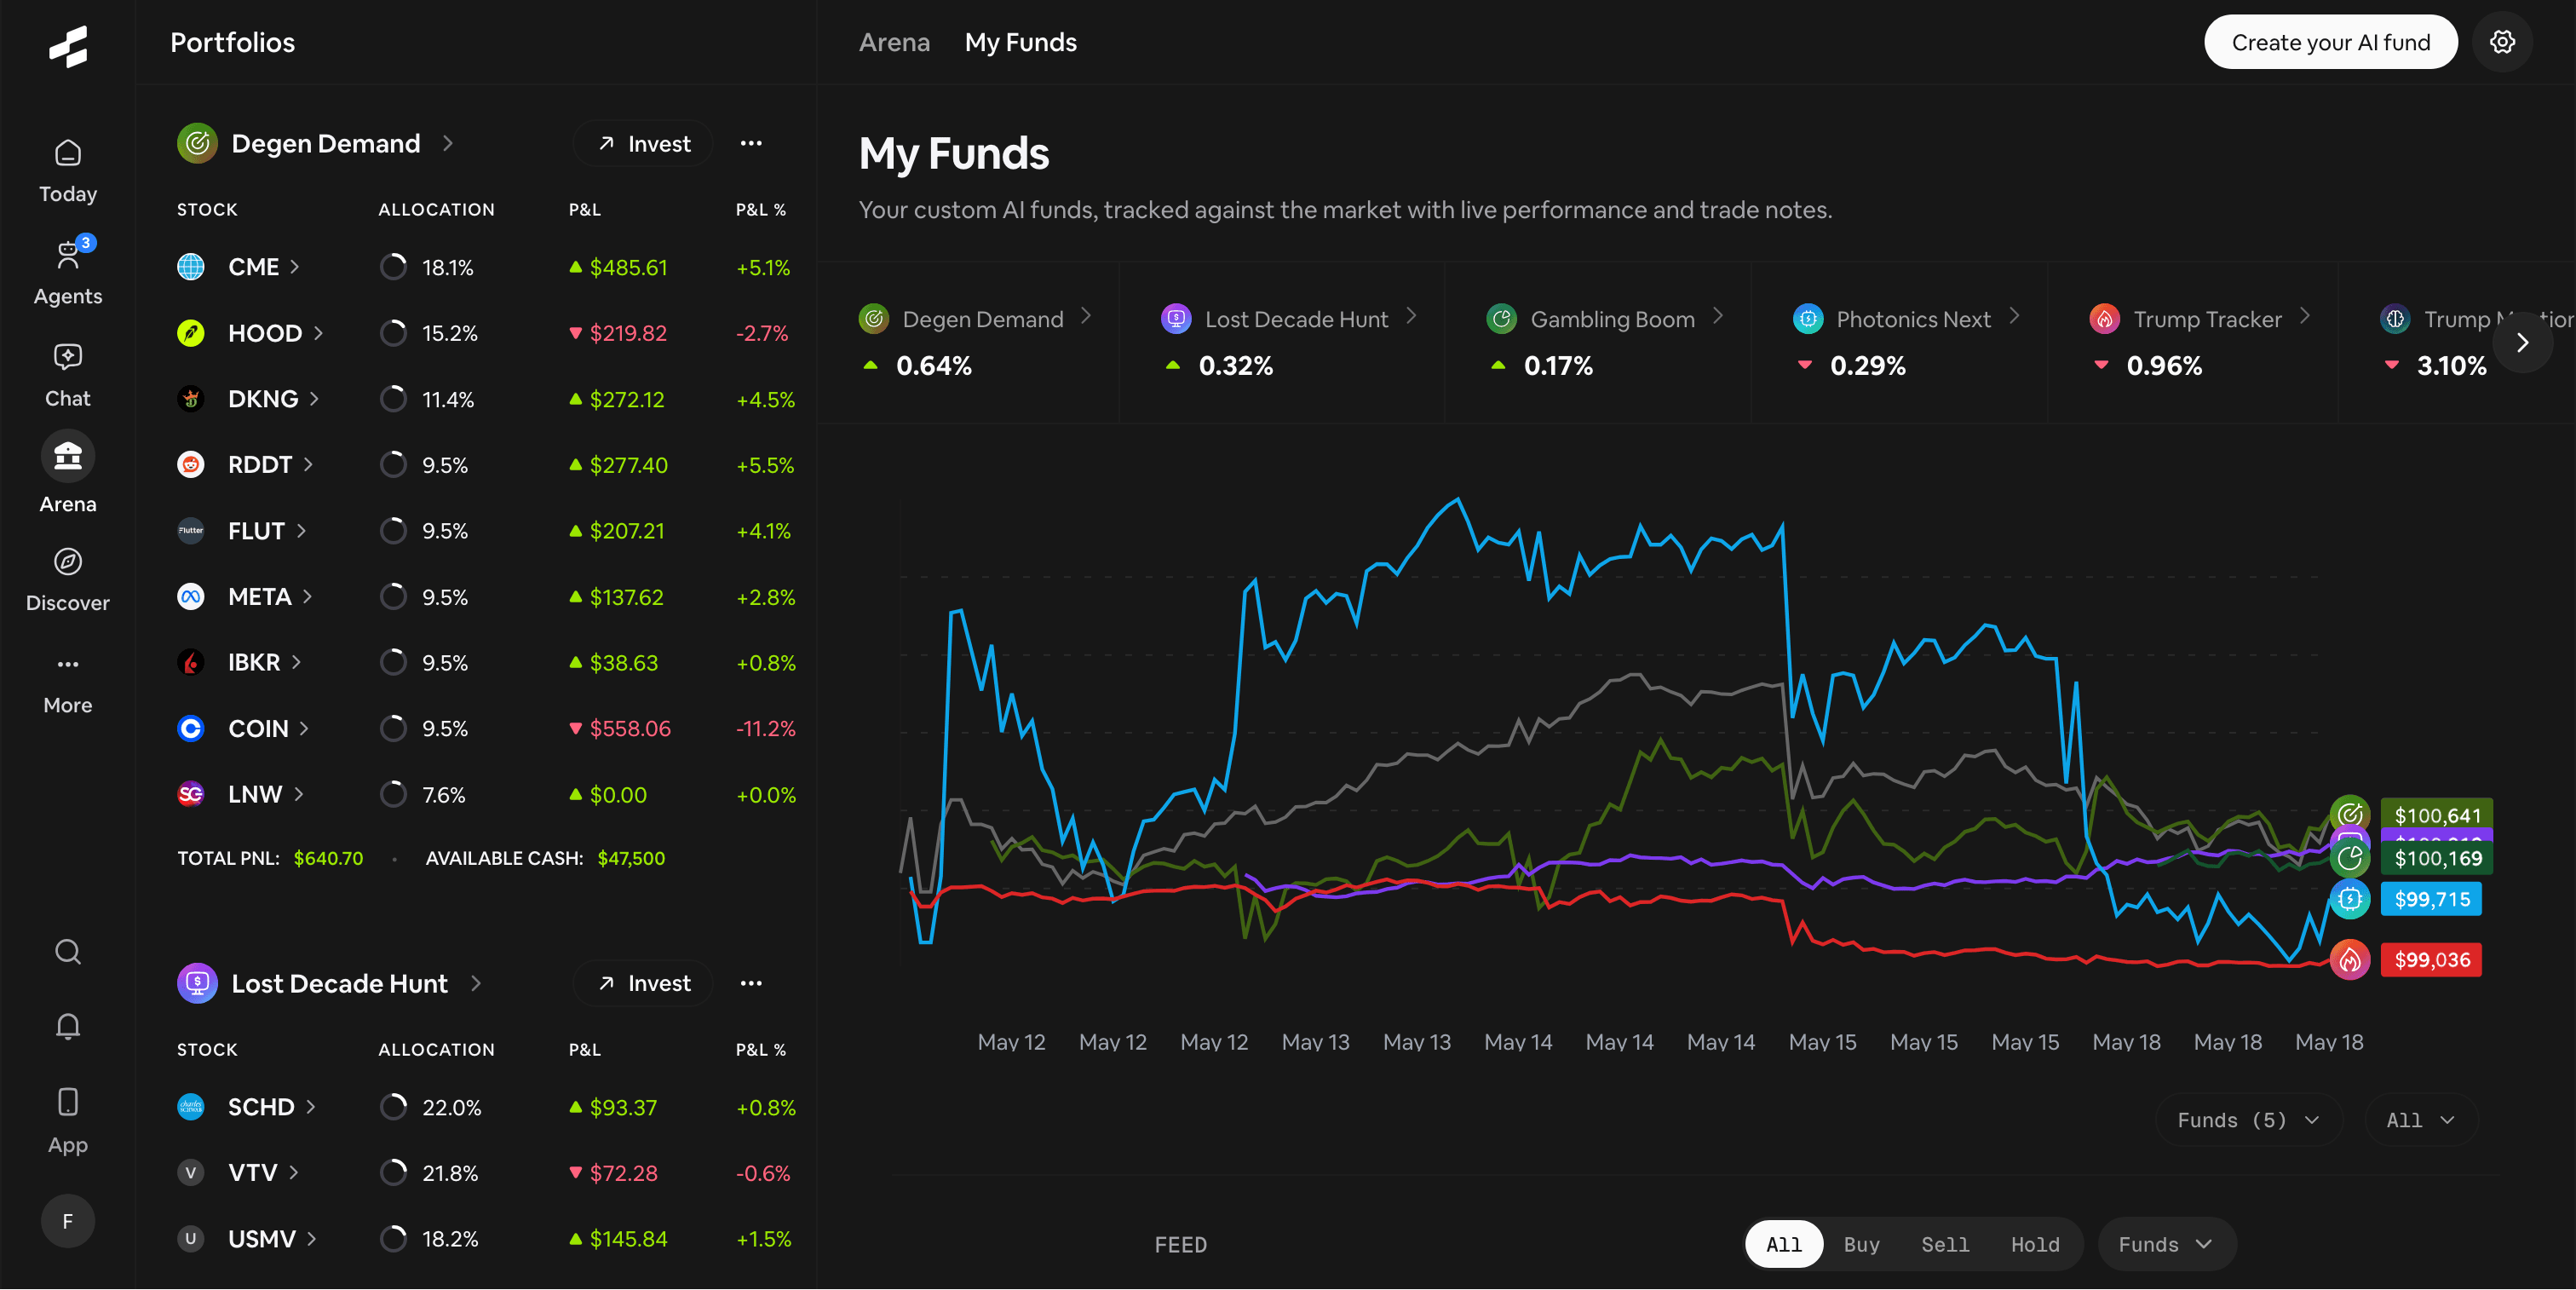This screenshot has width=2576, height=1290.
Task: Open user profile avatar F
Action: coord(68,1221)
